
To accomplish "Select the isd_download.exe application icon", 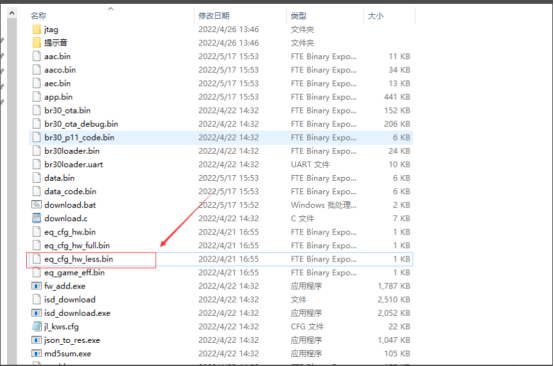I will 36,313.
